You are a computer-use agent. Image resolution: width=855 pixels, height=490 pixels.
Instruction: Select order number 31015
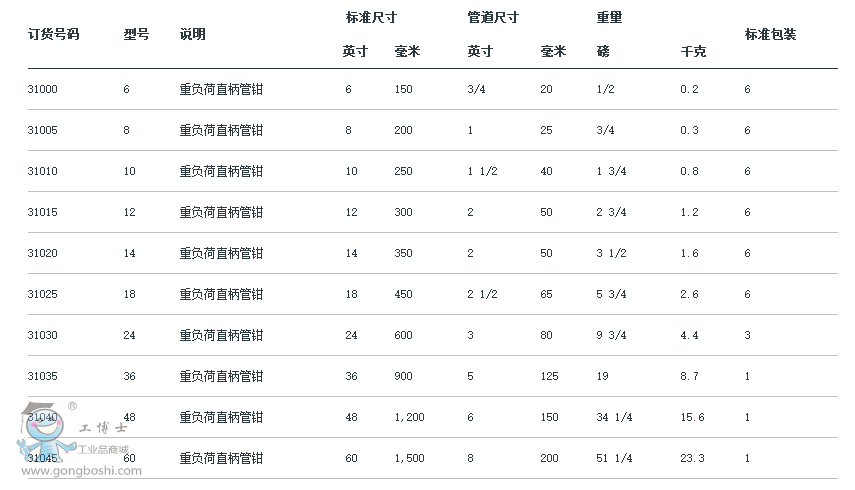(x=43, y=212)
